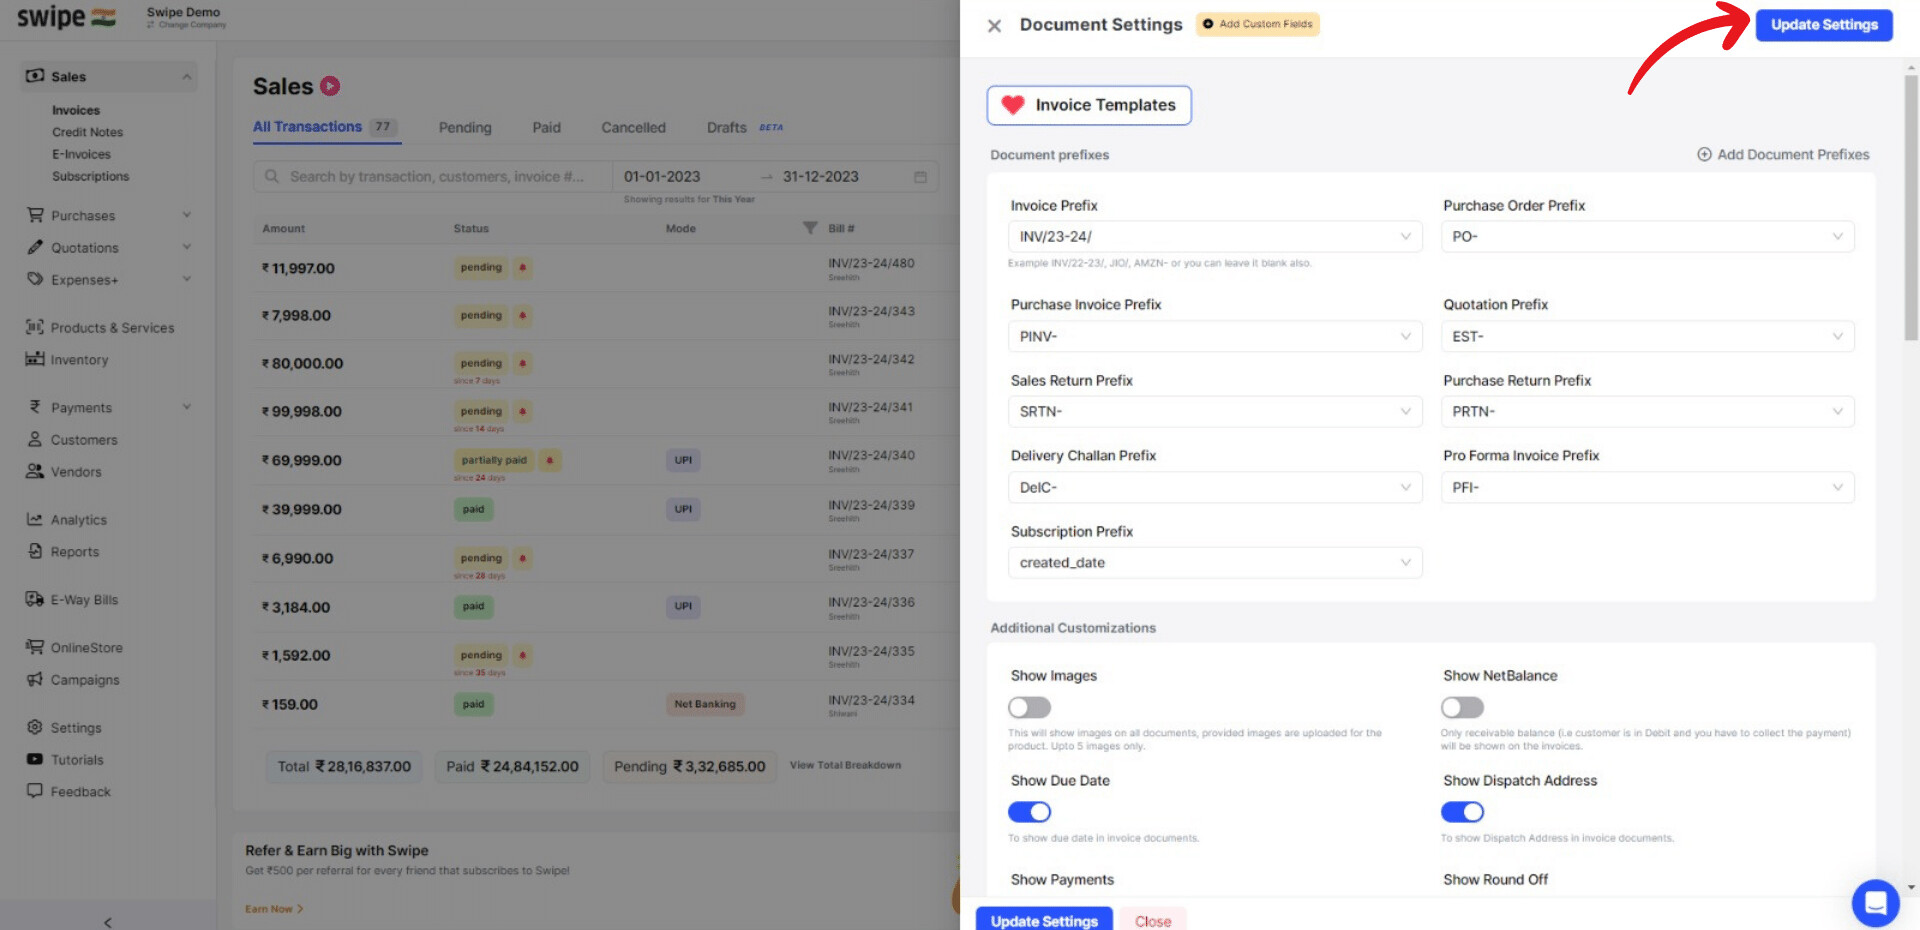Click the Document Settings panel scrollbar
1920x930 pixels.
[1911, 208]
